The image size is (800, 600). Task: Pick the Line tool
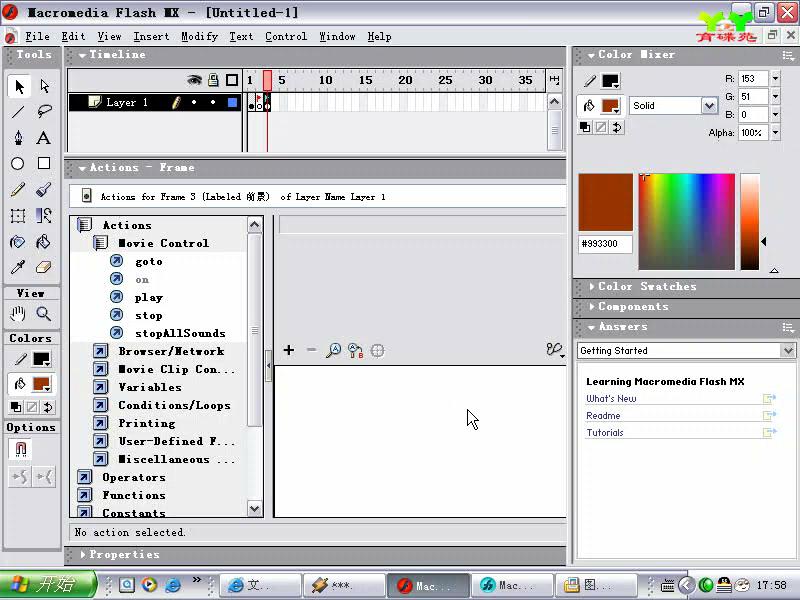coord(18,112)
